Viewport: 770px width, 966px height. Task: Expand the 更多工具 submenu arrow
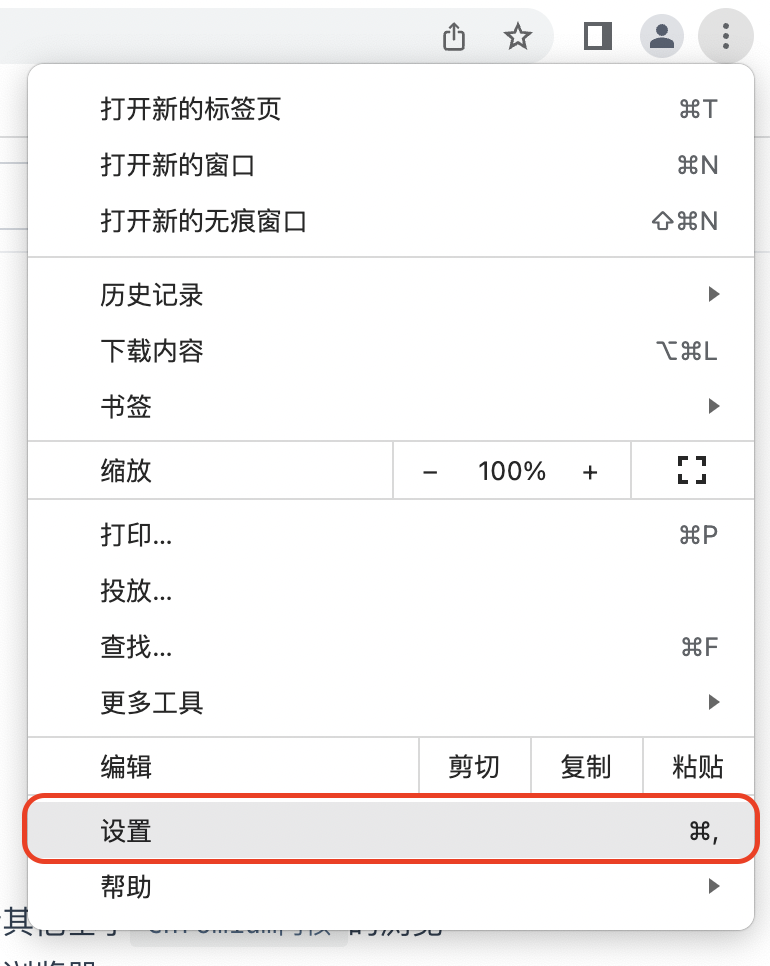pos(713,702)
